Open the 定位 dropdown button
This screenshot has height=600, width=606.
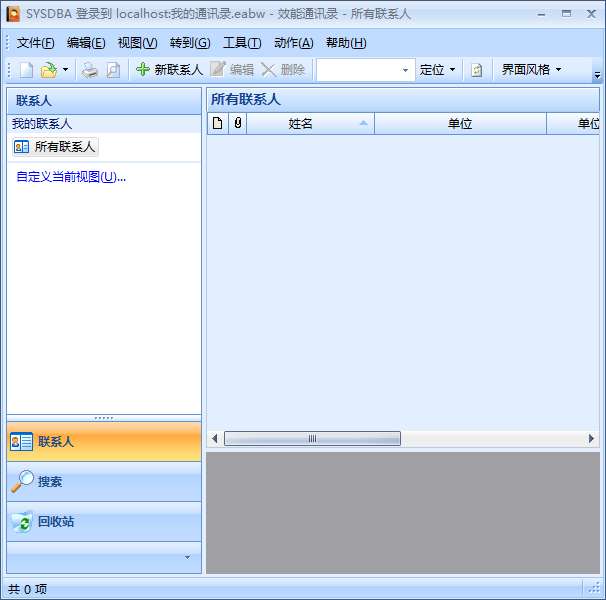[x=437, y=70]
